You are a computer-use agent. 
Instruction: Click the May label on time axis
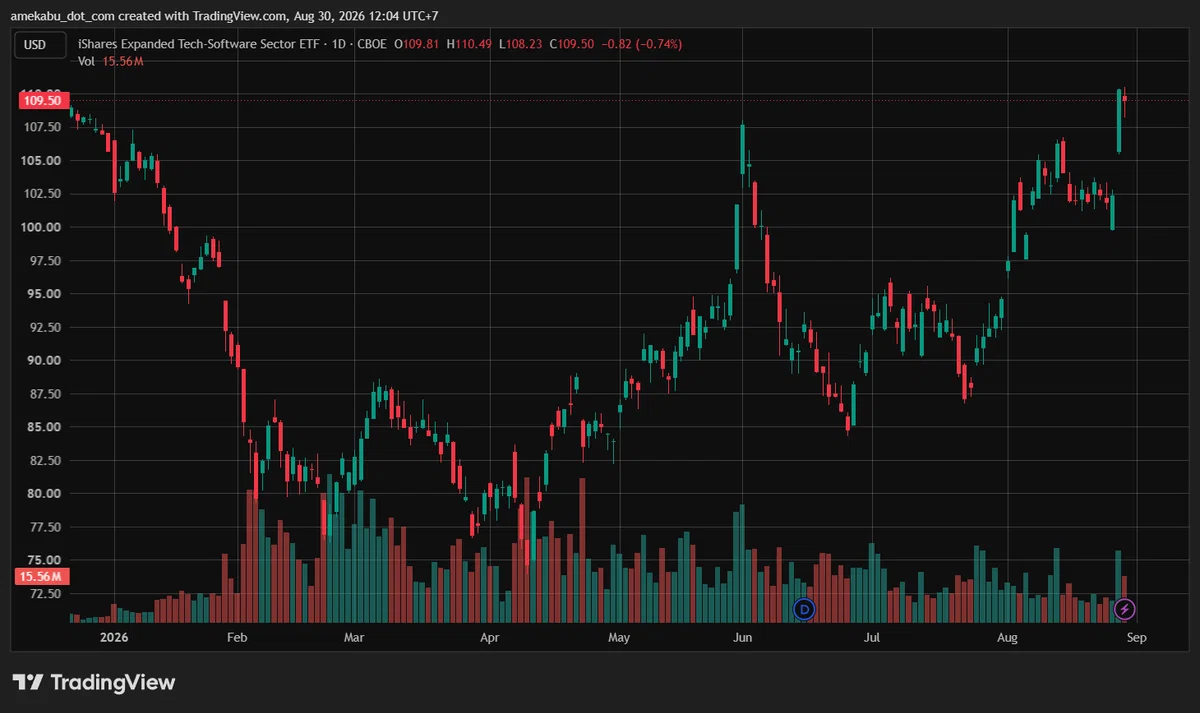(619, 636)
